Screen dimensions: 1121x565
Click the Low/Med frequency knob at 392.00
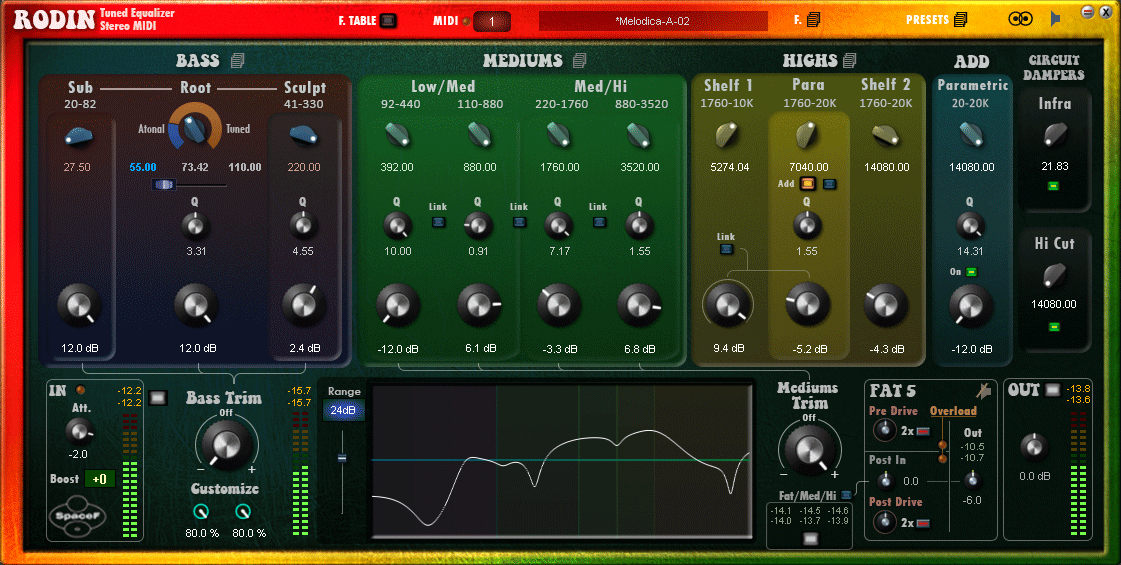coord(397,134)
